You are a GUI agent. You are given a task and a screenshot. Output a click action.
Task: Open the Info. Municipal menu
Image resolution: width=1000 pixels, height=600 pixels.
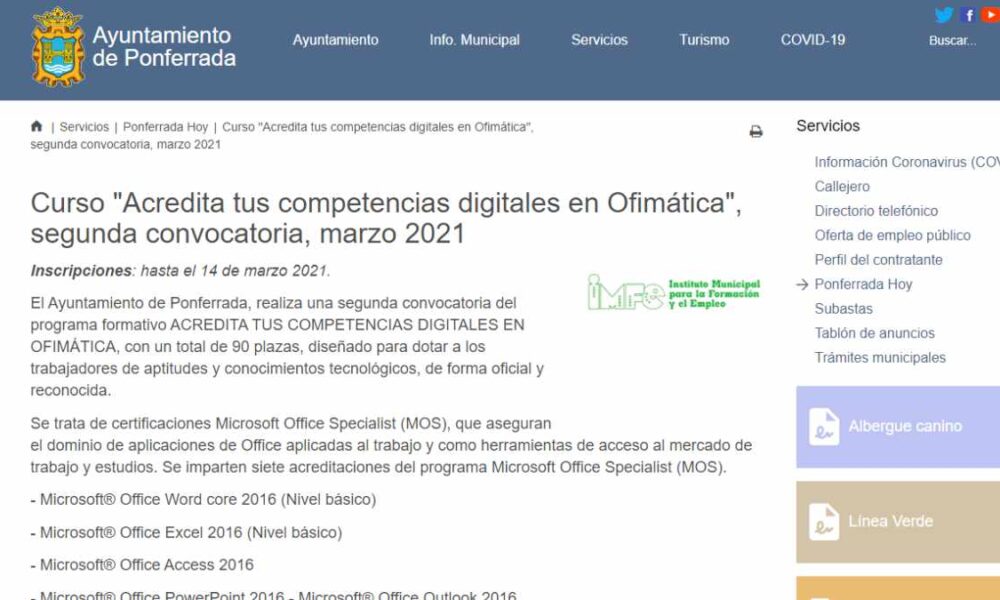point(474,40)
